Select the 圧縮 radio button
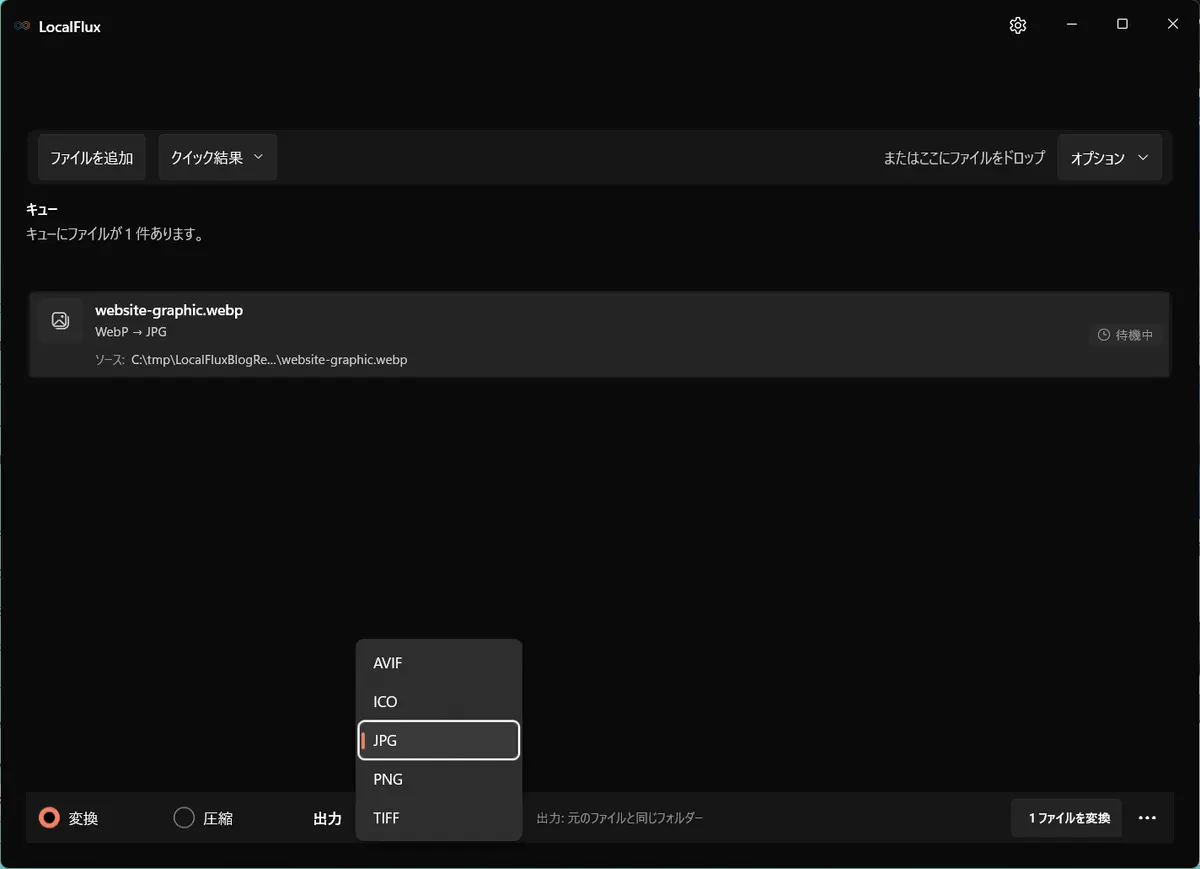 pos(184,818)
